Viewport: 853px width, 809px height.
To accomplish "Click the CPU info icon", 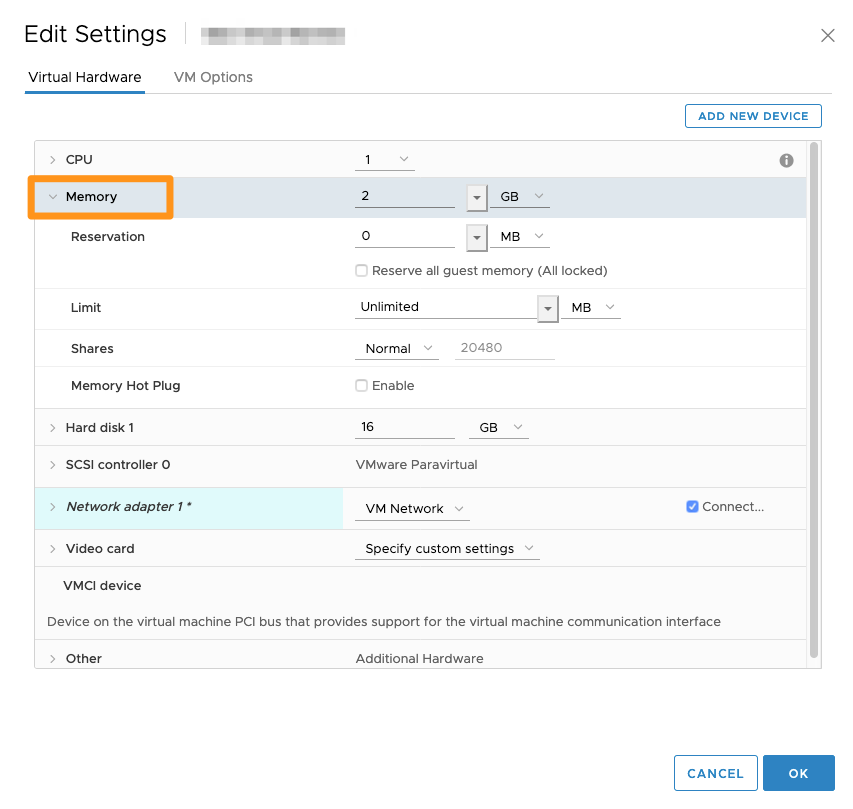I will point(786,160).
